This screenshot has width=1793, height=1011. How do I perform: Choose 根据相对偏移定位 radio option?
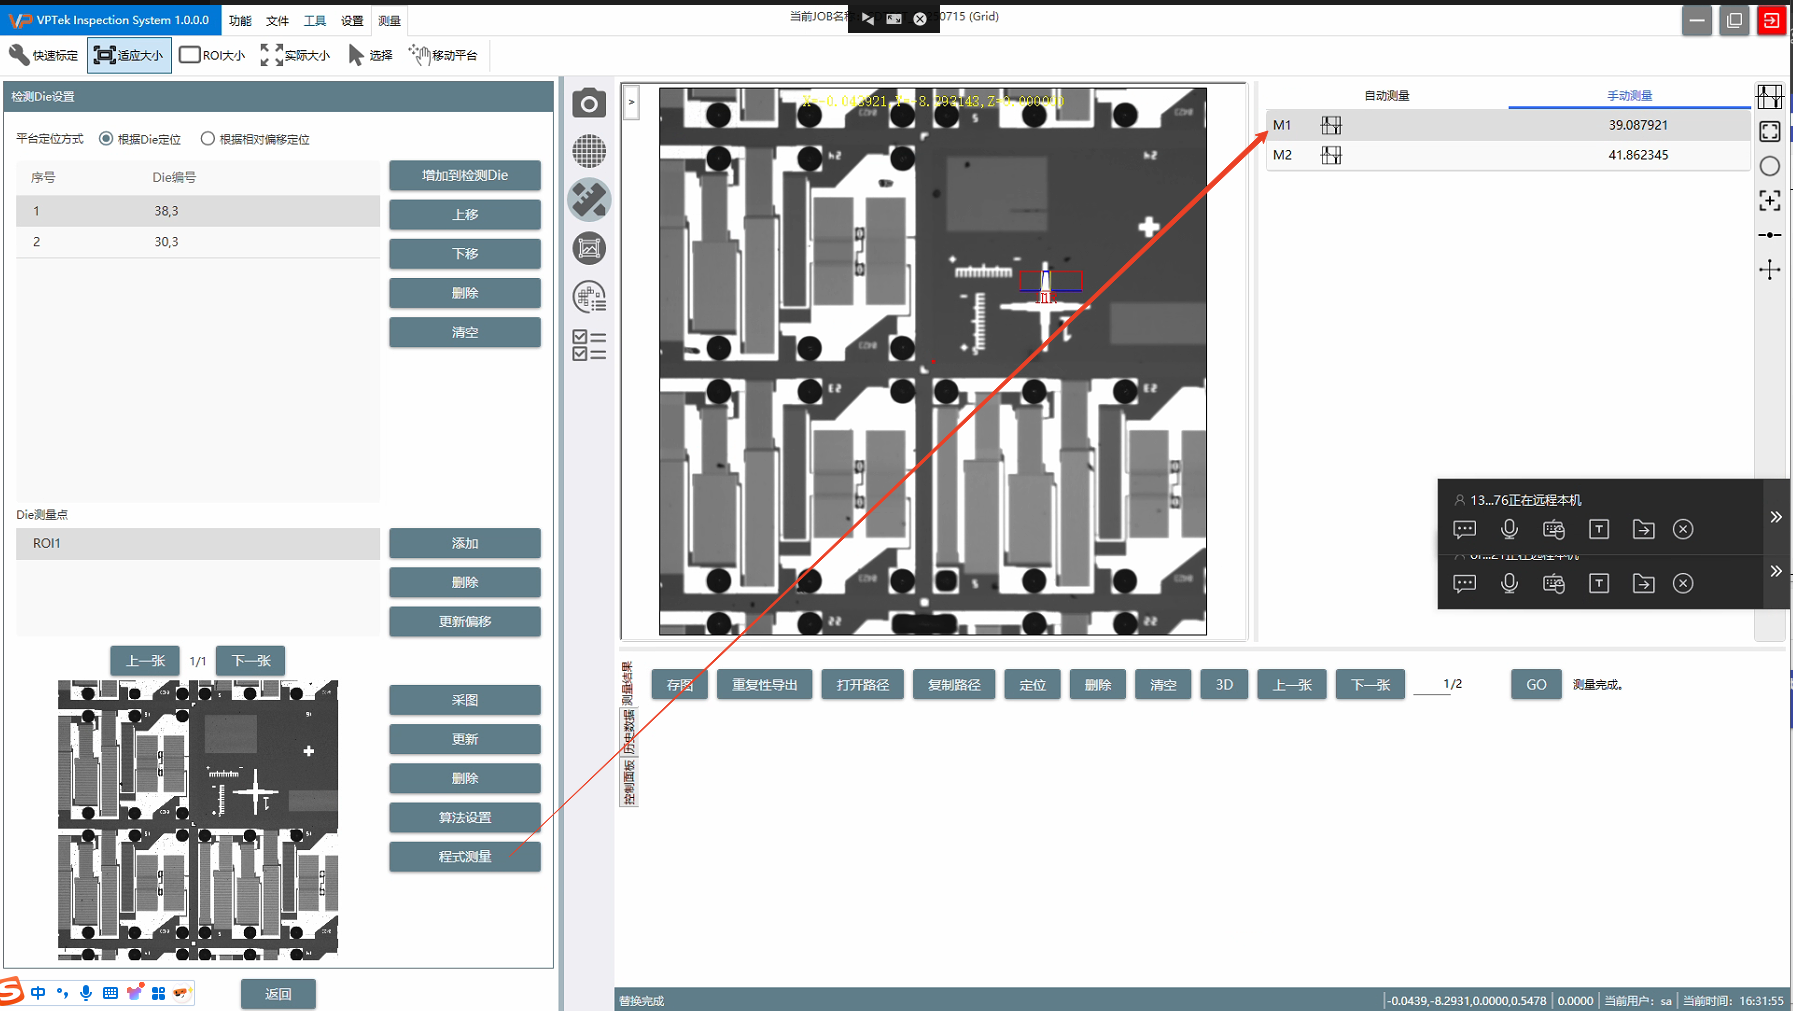pos(208,139)
